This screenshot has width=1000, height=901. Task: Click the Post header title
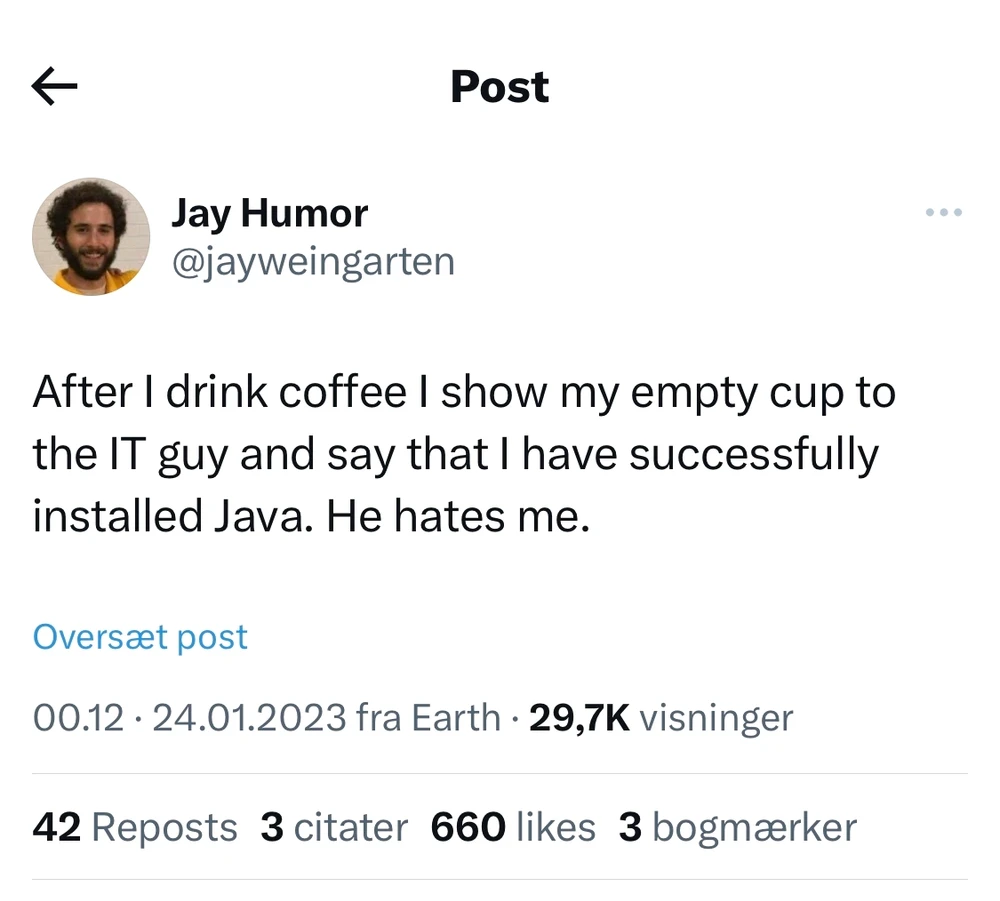(499, 87)
